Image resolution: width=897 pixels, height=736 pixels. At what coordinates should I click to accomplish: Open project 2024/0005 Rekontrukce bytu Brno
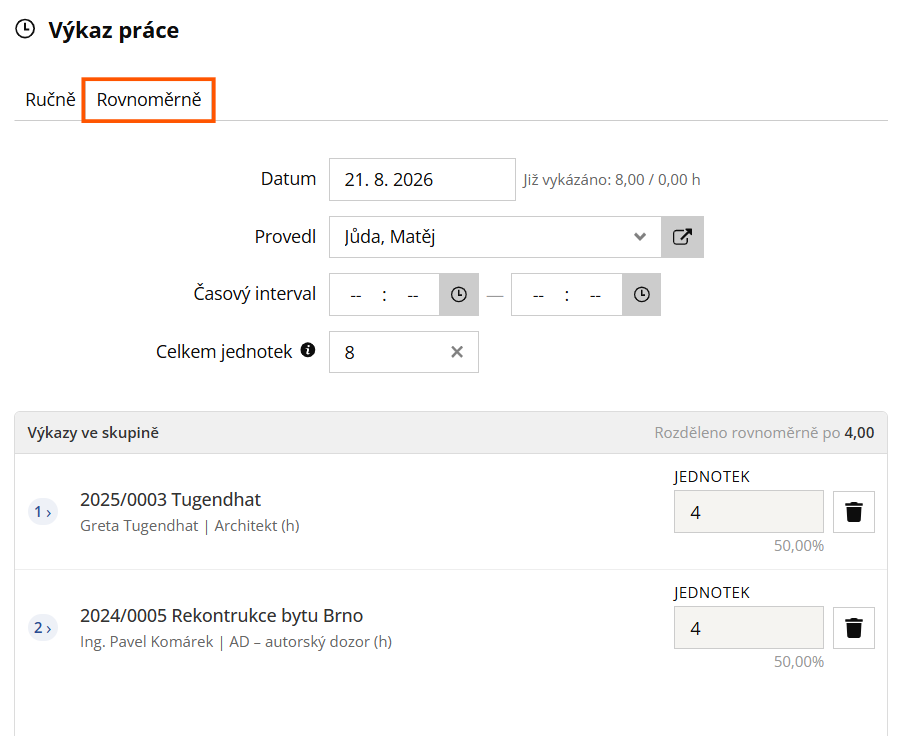click(x=221, y=616)
